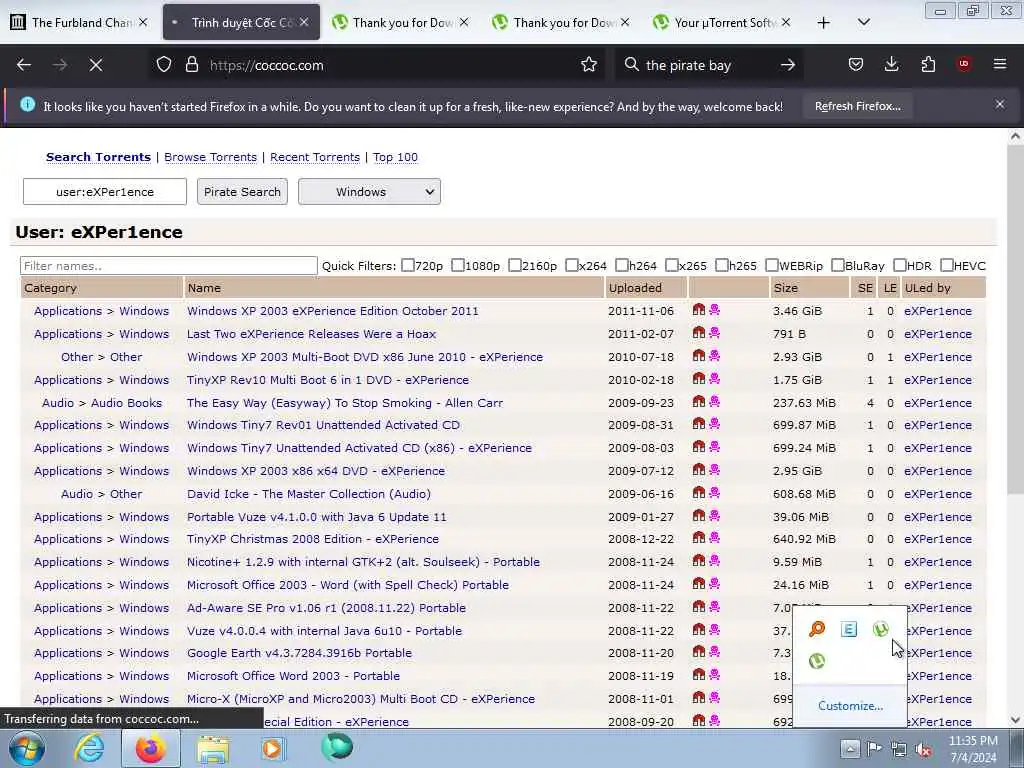
Task: View site security lock information
Action: click(191, 65)
